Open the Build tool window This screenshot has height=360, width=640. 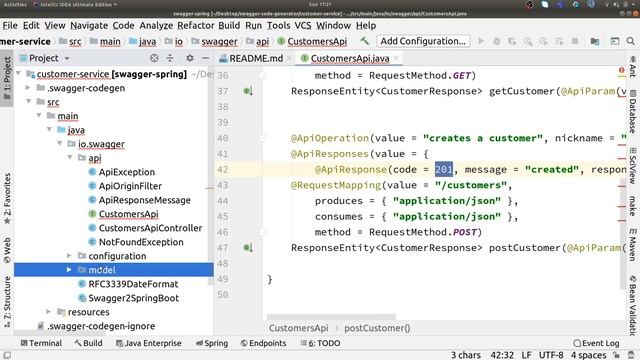[x=88, y=343]
